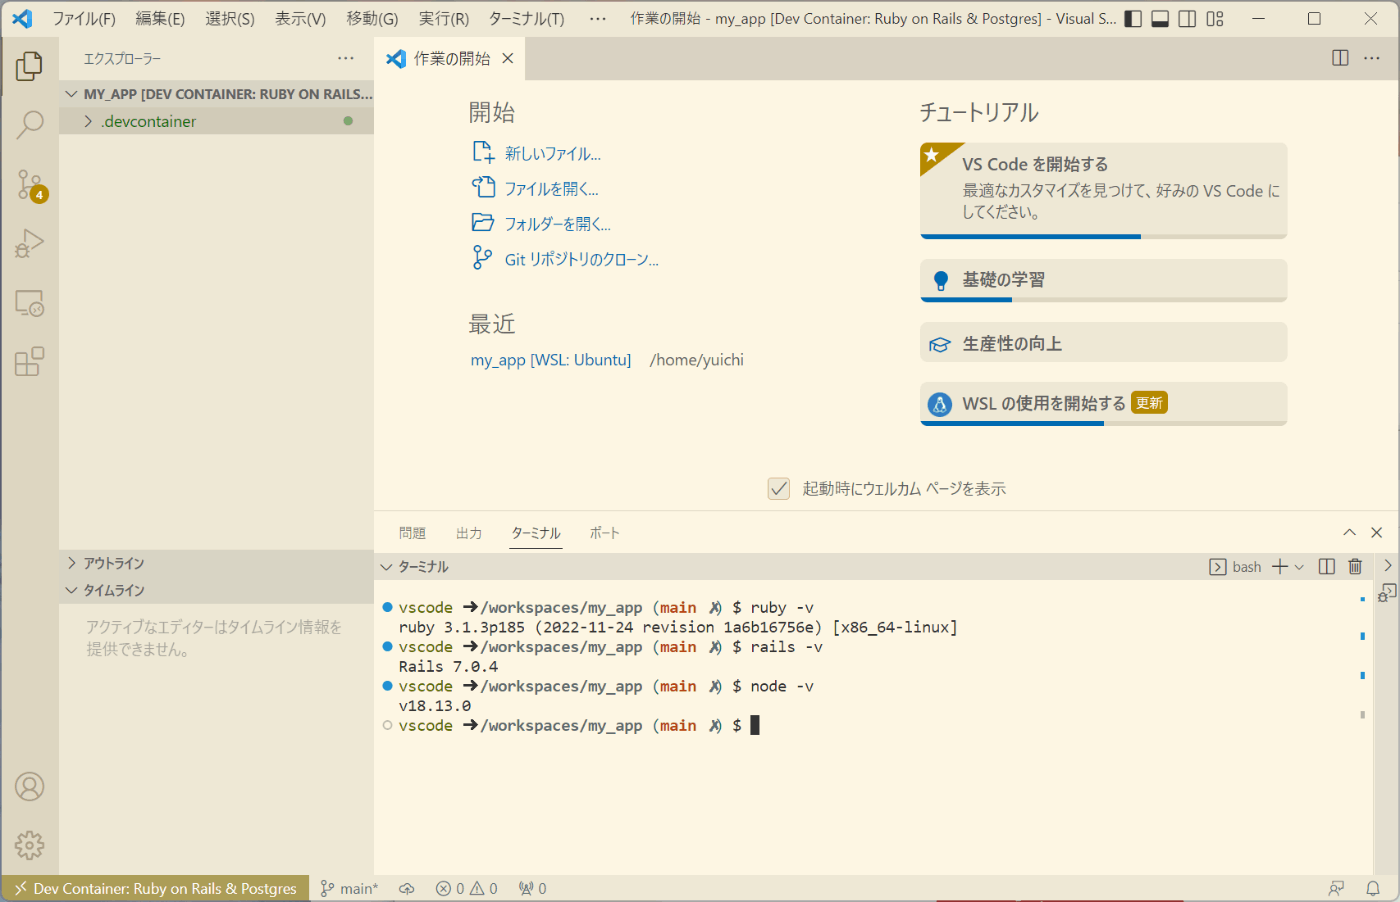Open the launch profile dropdown arrow
Viewport: 1400px width, 902px height.
[1299, 567]
